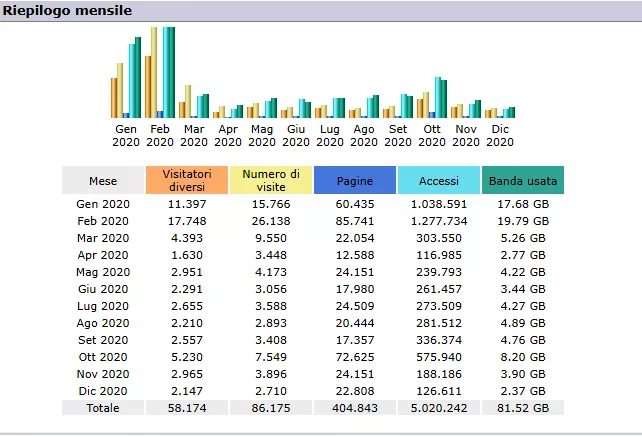The height and width of the screenshot is (437, 642).
Task: Click the orange "Visitatori diversi" column header
Action: click(x=186, y=180)
